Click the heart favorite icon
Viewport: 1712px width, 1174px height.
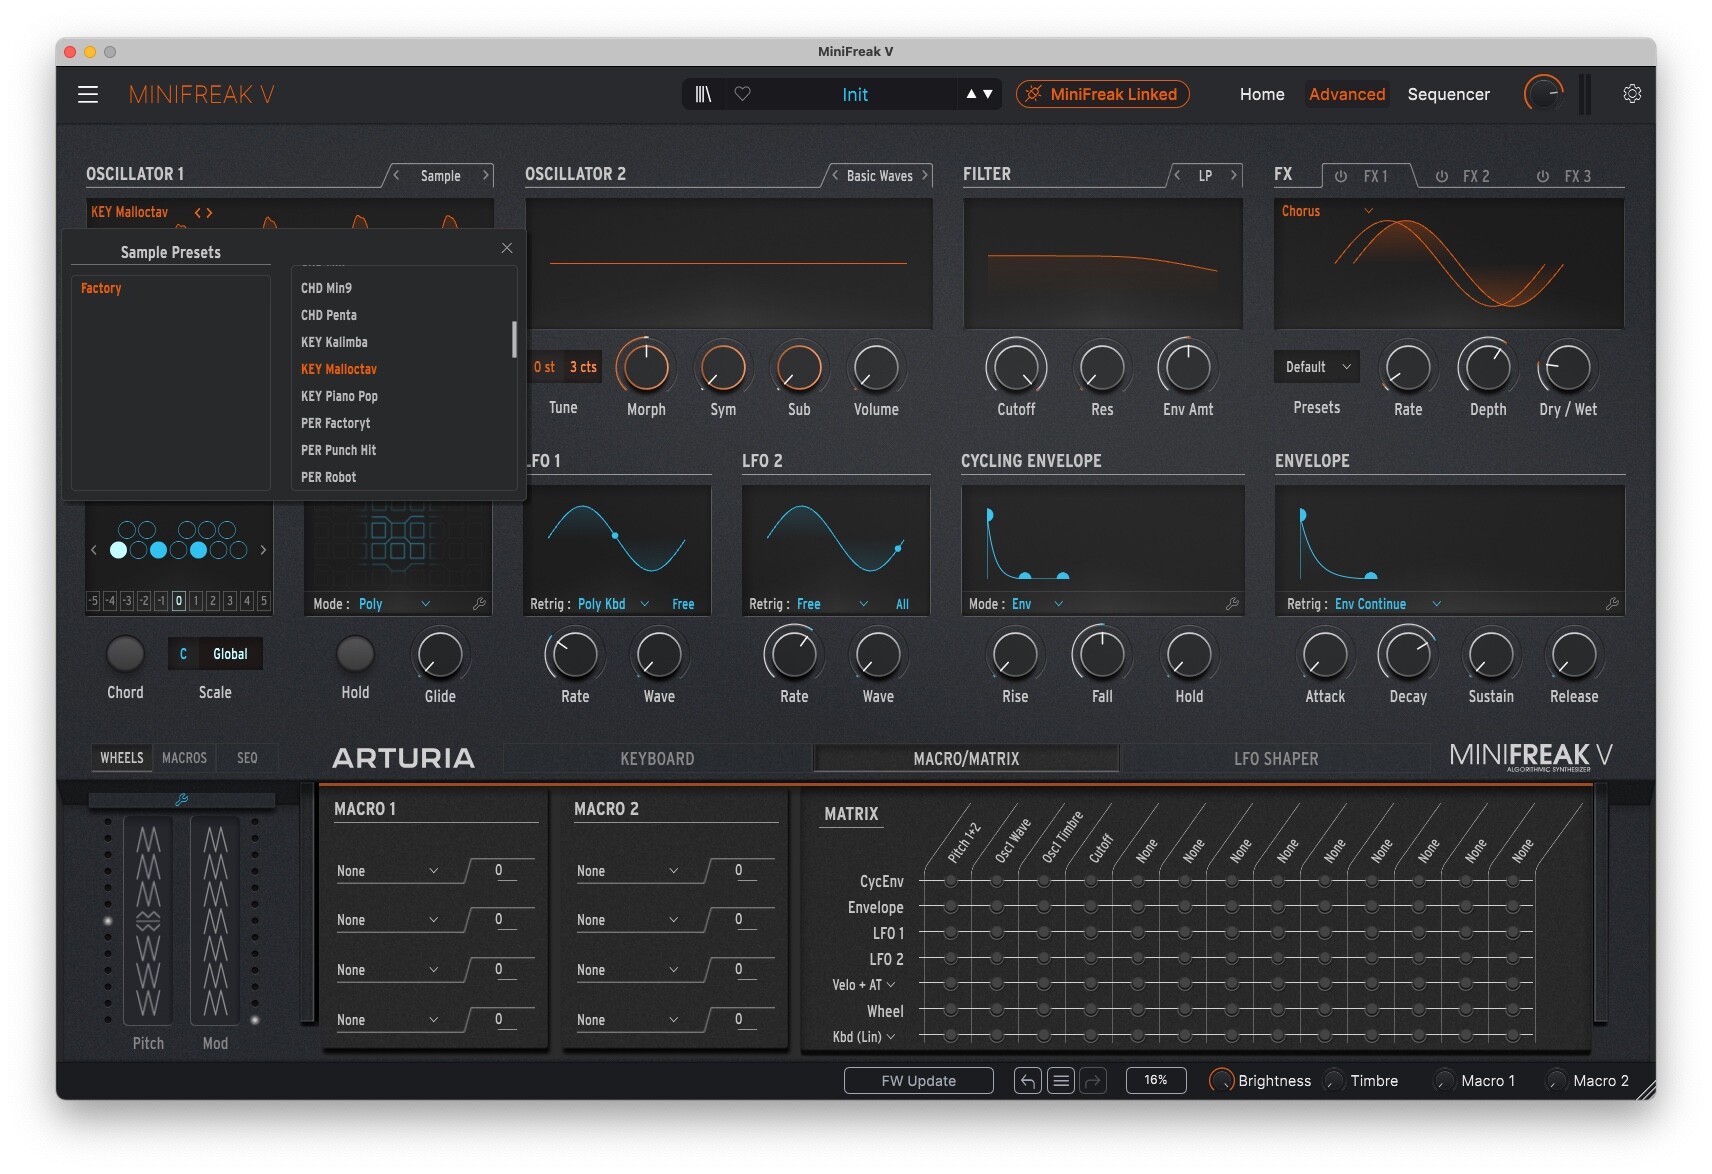(742, 94)
